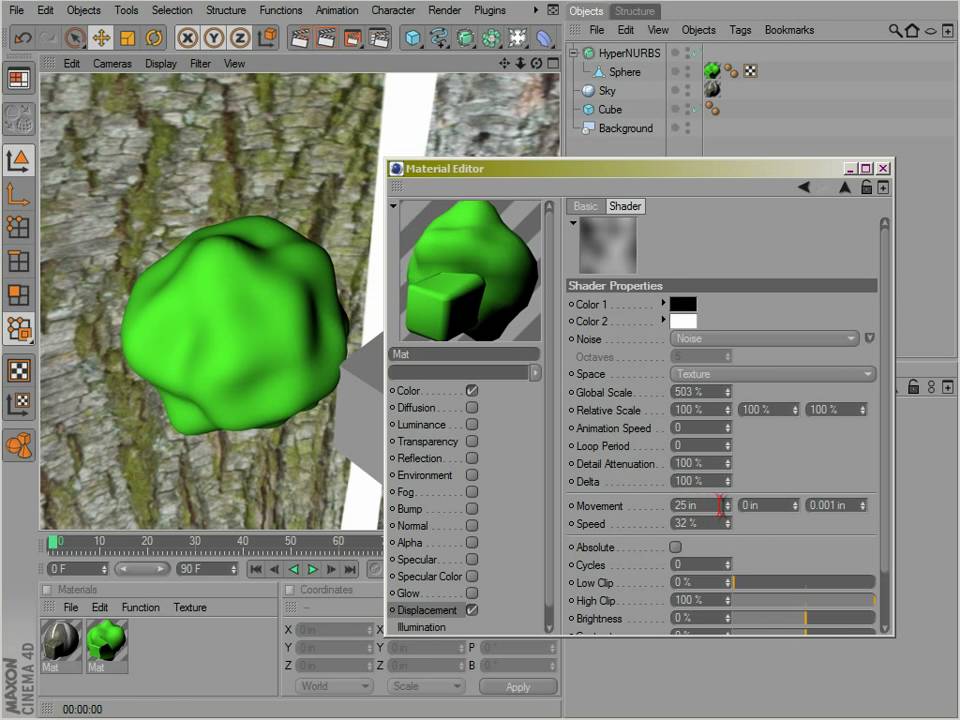This screenshot has width=960, height=720.
Task: Open the Plugins menu
Action: (x=490, y=10)
